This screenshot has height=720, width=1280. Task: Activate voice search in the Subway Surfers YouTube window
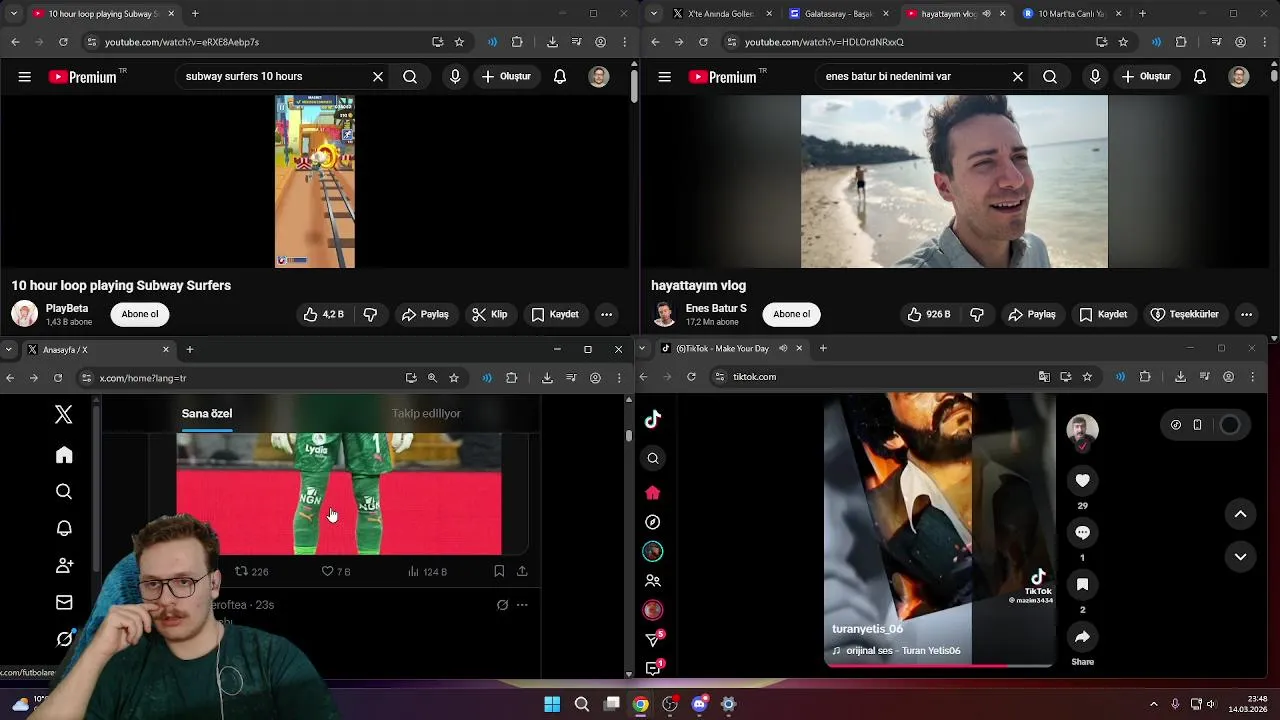(455, 76)
